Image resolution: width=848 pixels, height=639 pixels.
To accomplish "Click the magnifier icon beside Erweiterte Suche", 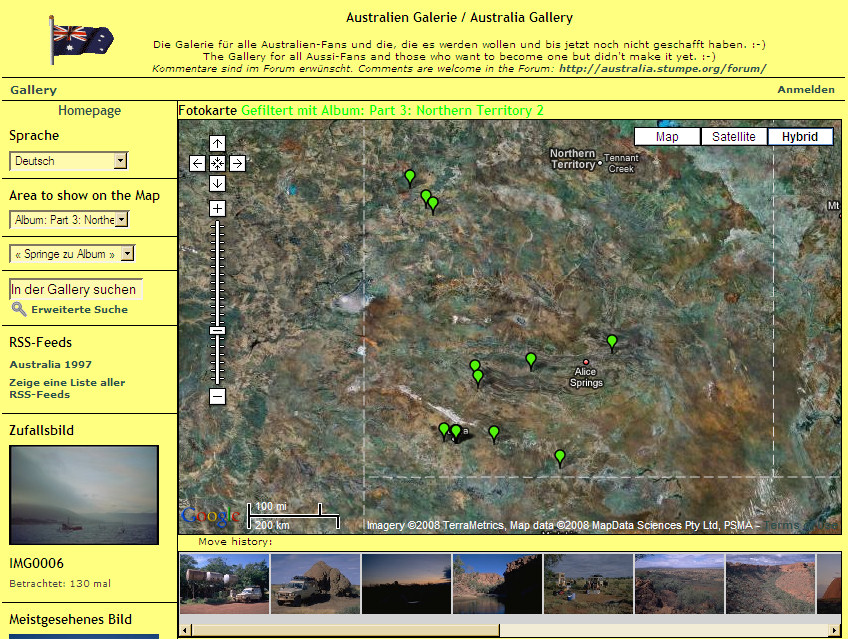I will pyautogui.click(x=19, y=309).
